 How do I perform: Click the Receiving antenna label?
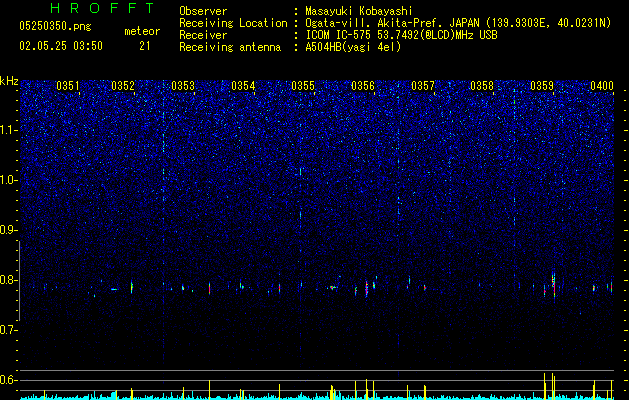coord(230,47)
